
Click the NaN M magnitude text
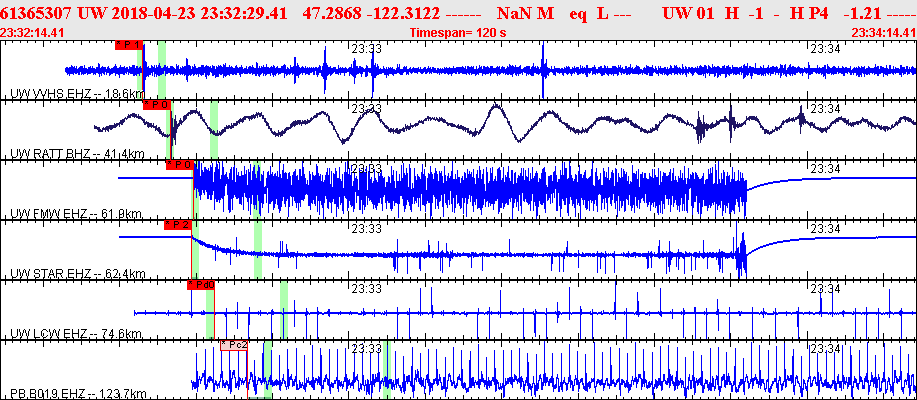pos(525,13)
